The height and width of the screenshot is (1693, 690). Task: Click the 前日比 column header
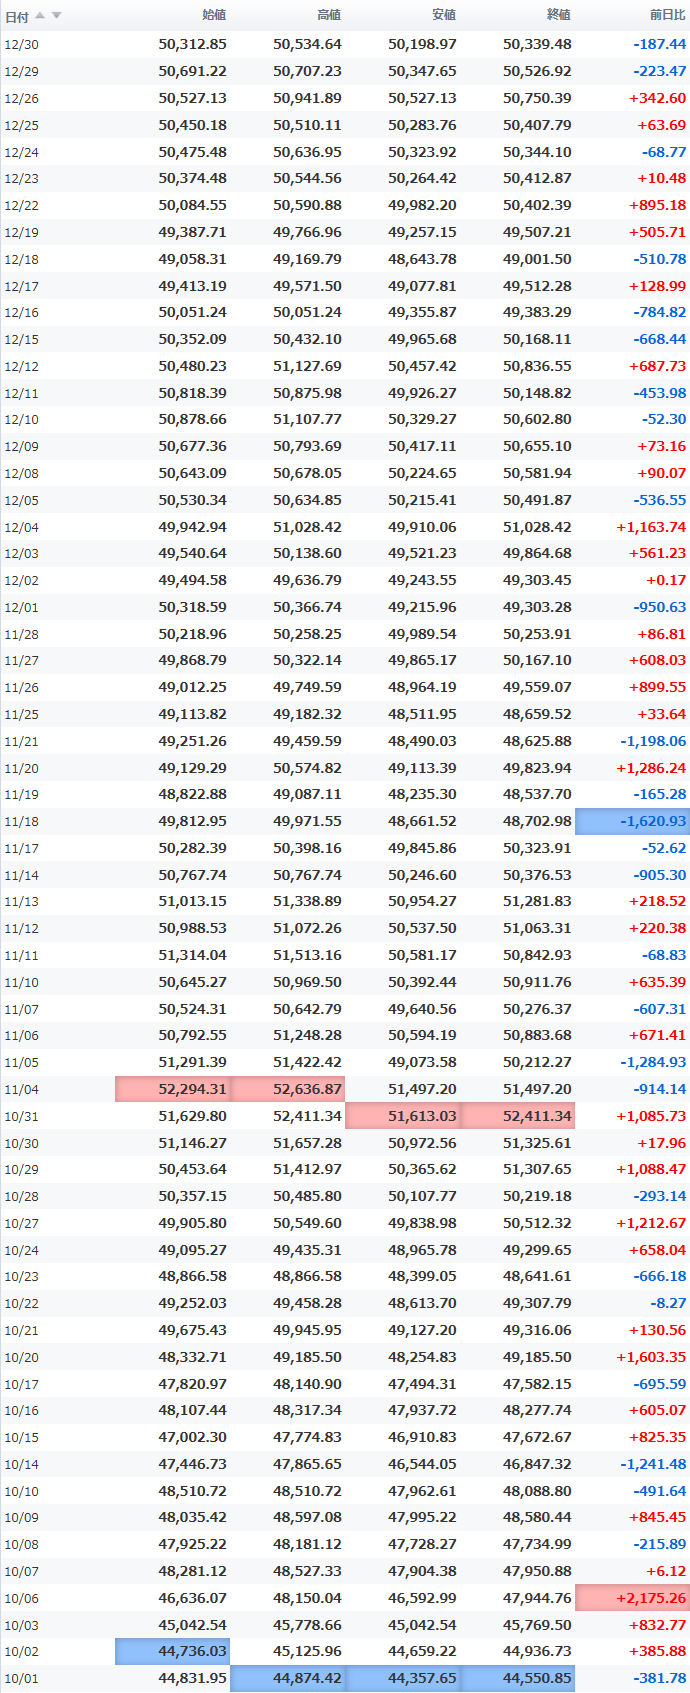pyautogui.click(x=668, y=15)
